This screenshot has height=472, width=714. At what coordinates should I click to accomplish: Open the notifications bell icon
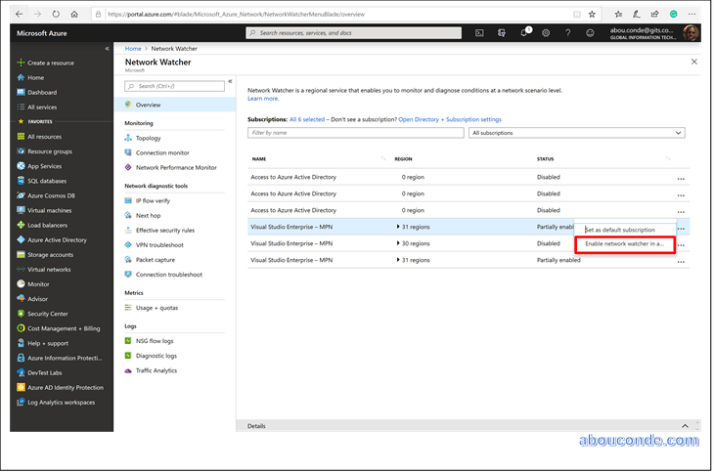pos(524,33)
